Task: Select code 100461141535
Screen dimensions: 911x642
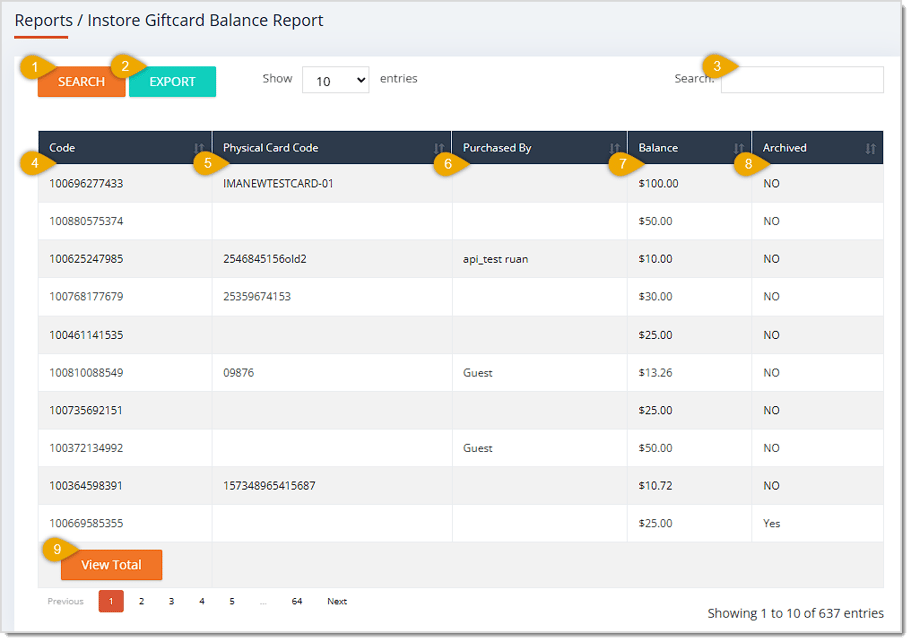Action: click(x=86, y=335)
